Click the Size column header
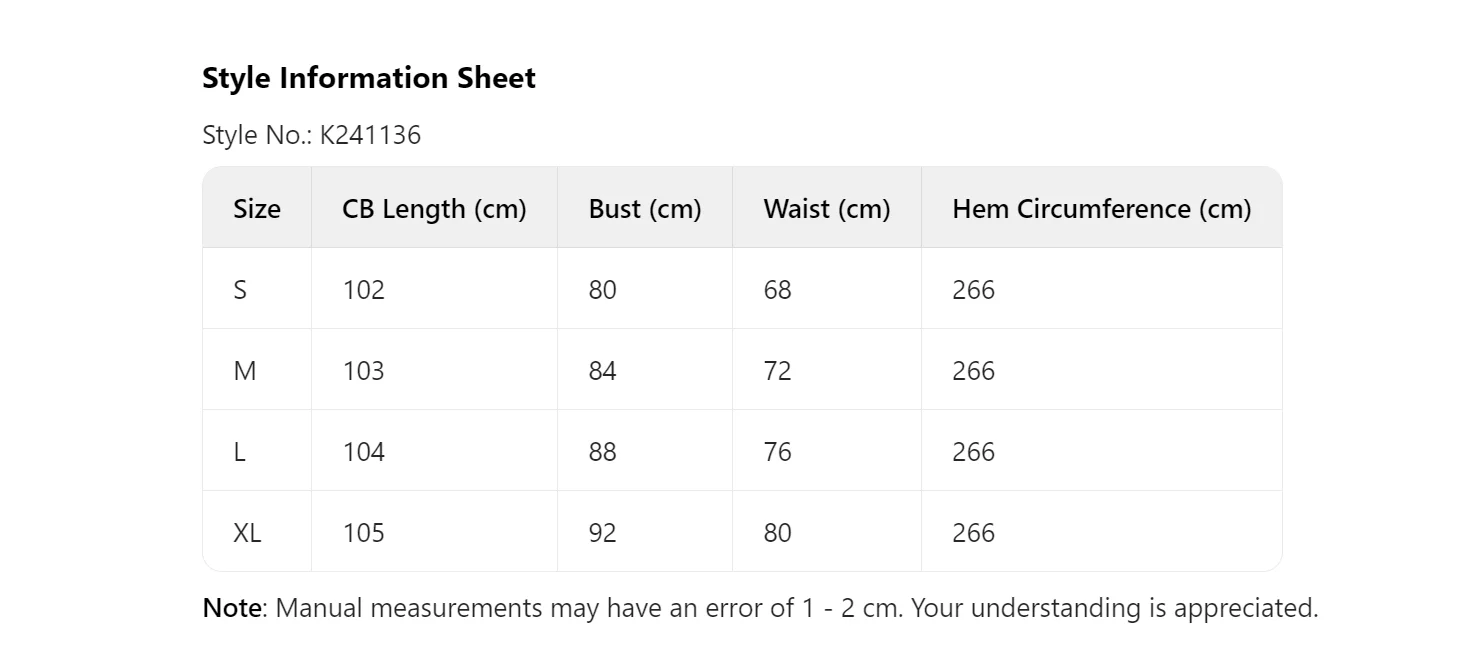The width and height of the screenshot is (1471, 671). [x=257, y=209]
